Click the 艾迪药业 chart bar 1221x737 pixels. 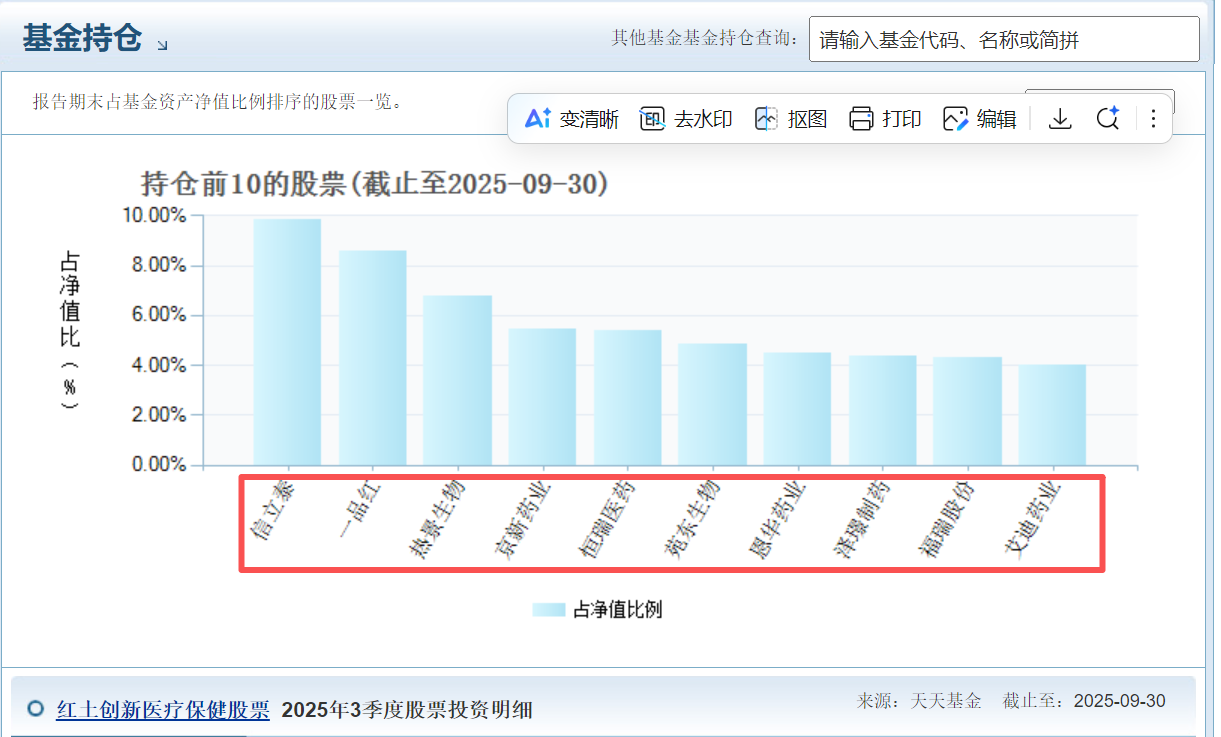click(1053, 415)
